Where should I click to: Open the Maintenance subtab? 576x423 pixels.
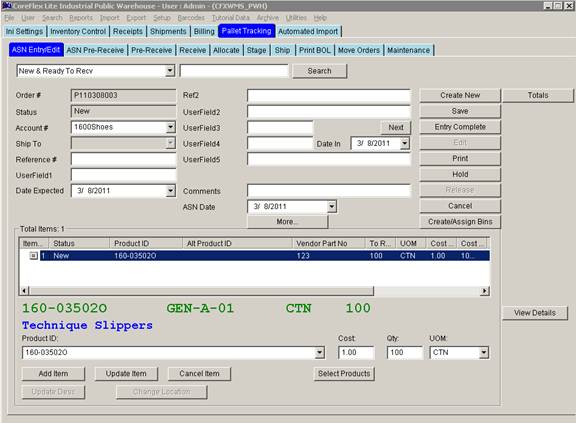pyautogui.click(x=408, y=50)
